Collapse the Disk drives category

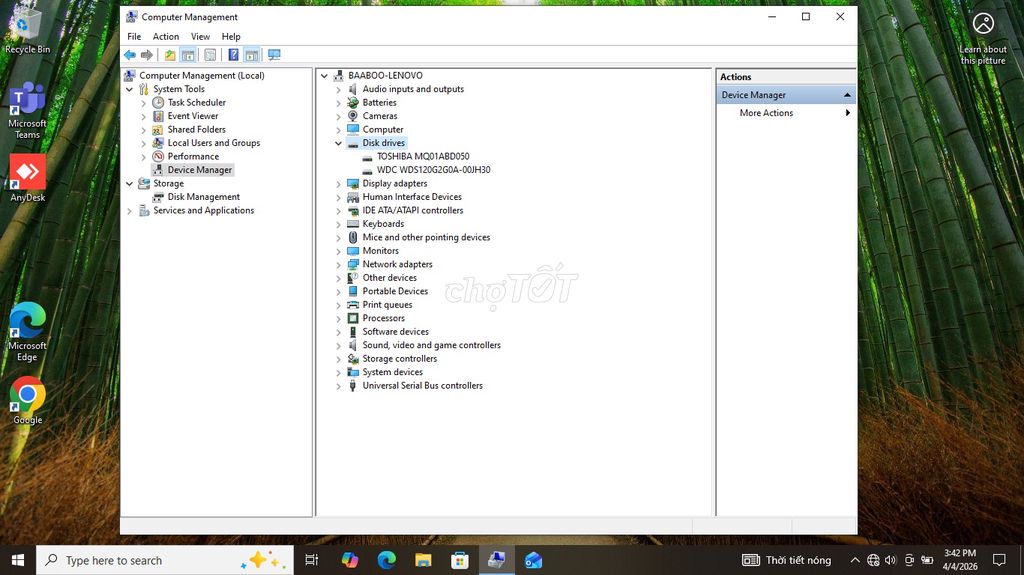(x=338, y=143)
